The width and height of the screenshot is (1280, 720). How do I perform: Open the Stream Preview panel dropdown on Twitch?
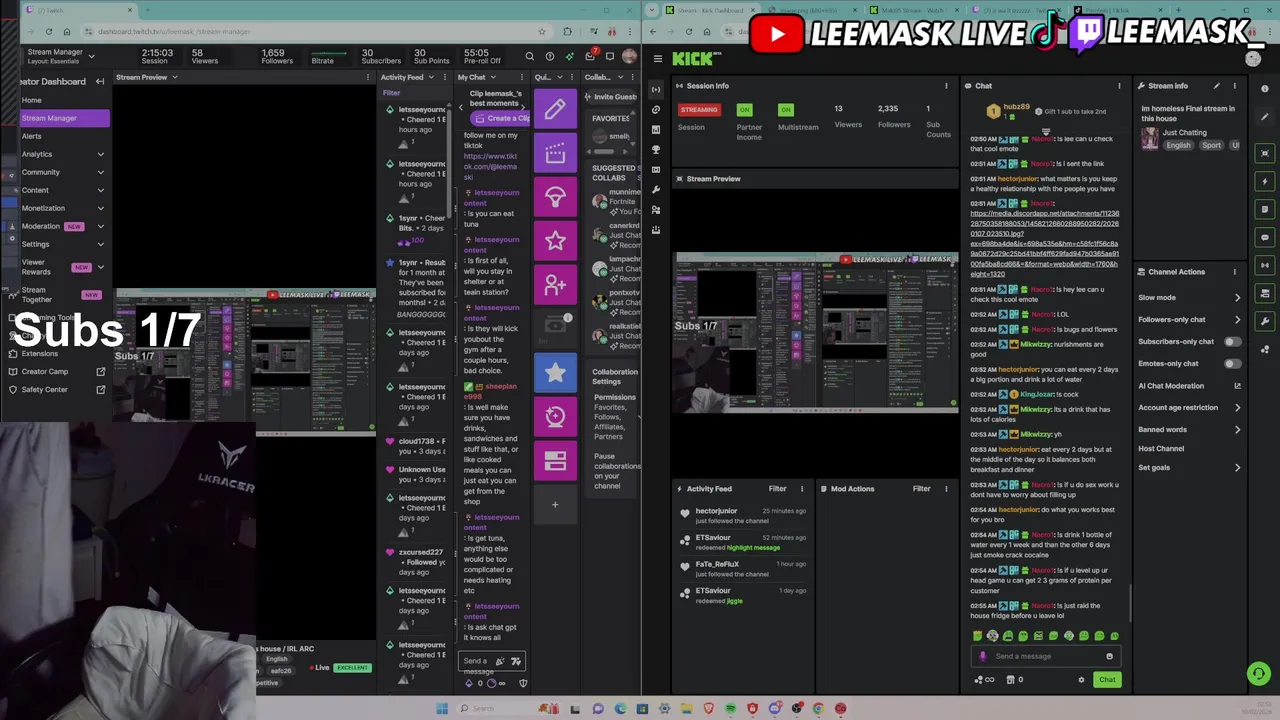174,77
